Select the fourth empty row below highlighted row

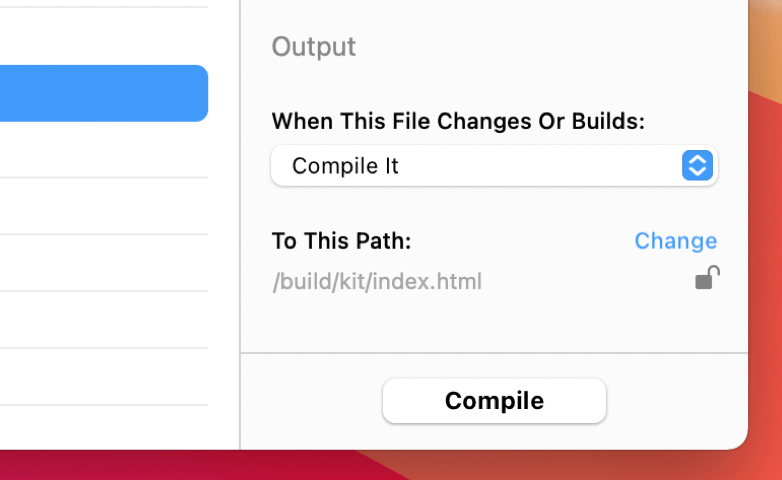pos(104,319)
